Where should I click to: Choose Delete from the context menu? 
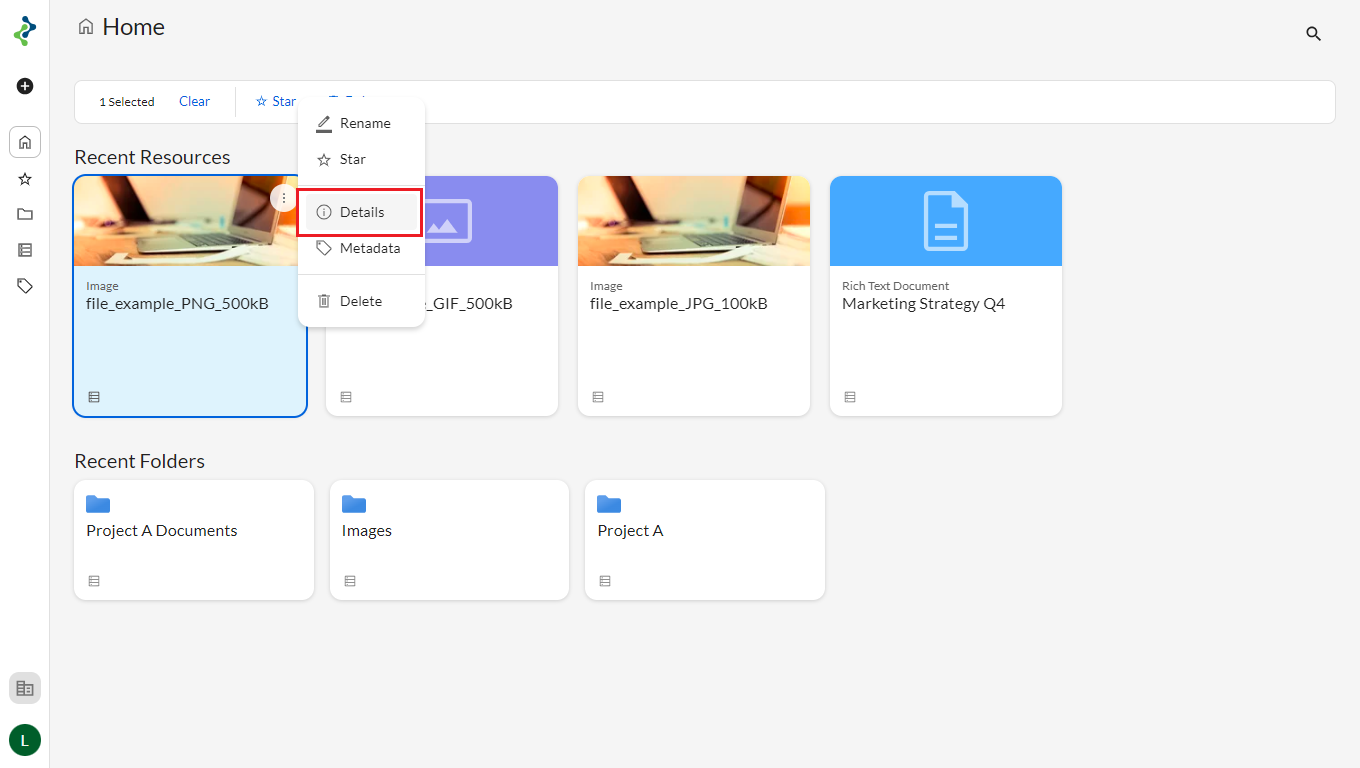click(360, 301)
